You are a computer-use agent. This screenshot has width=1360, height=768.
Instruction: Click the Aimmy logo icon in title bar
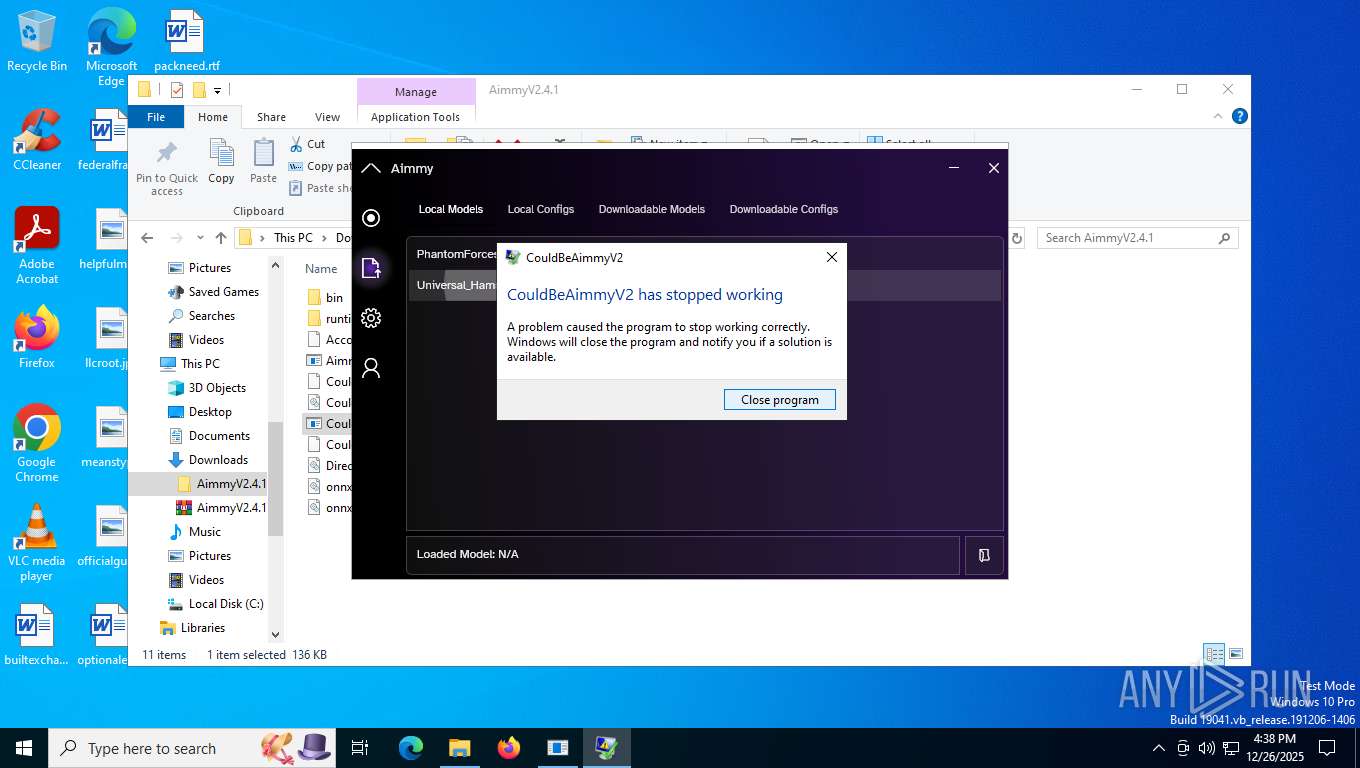click(x=371, y=168)
